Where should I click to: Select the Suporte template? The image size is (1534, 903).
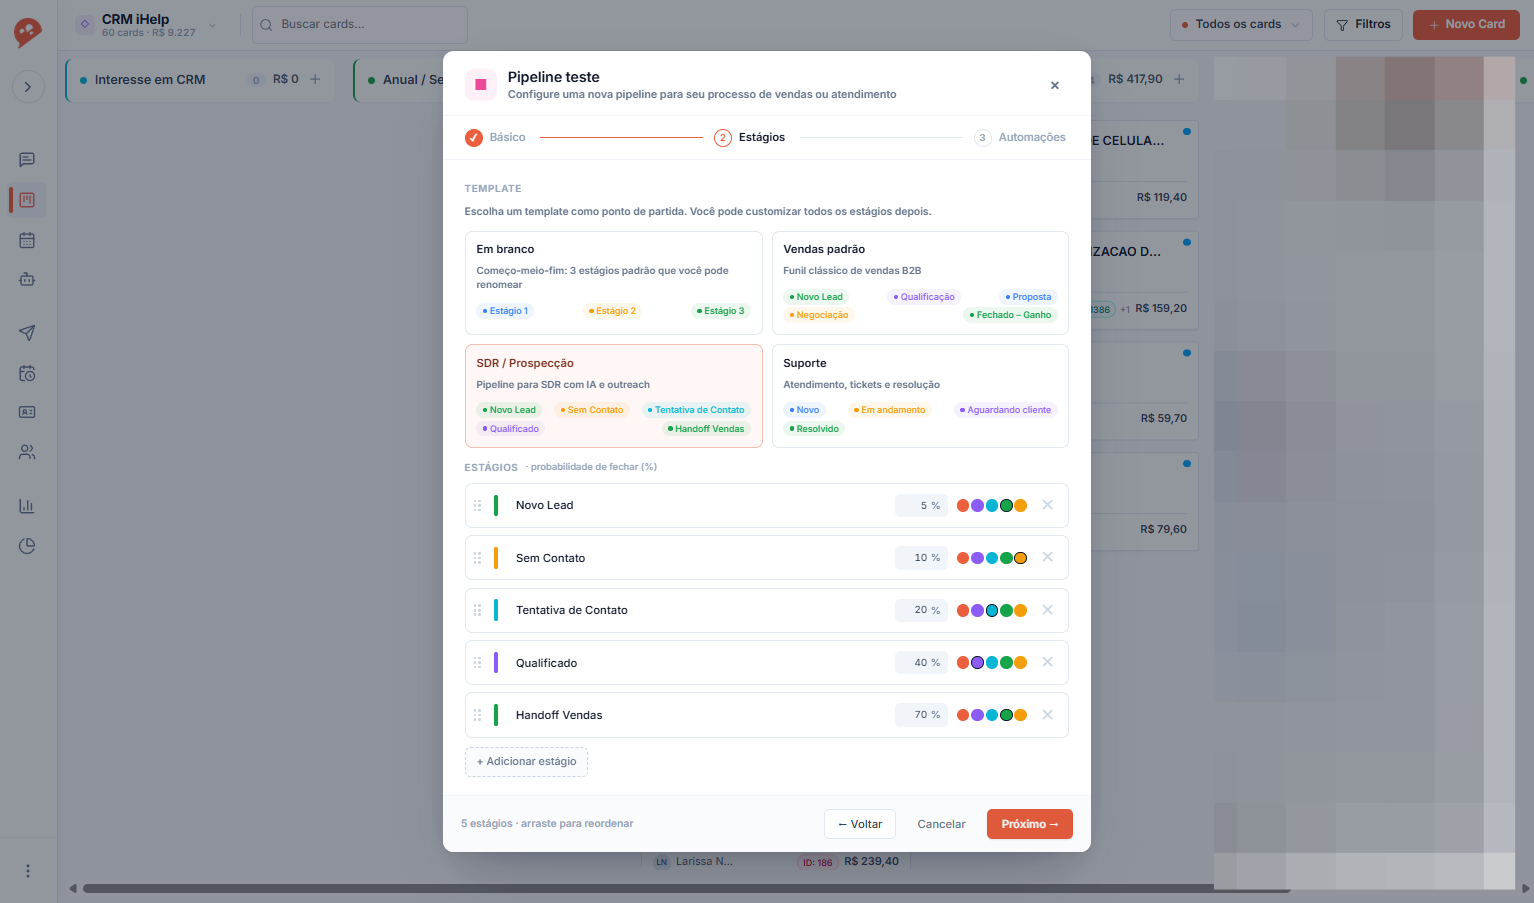point(920,396)
